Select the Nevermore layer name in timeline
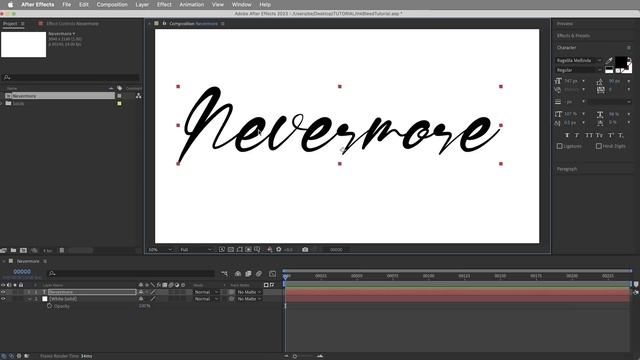Image resolution: width=640 pixels, height=360 pixels. click(92, 292)
